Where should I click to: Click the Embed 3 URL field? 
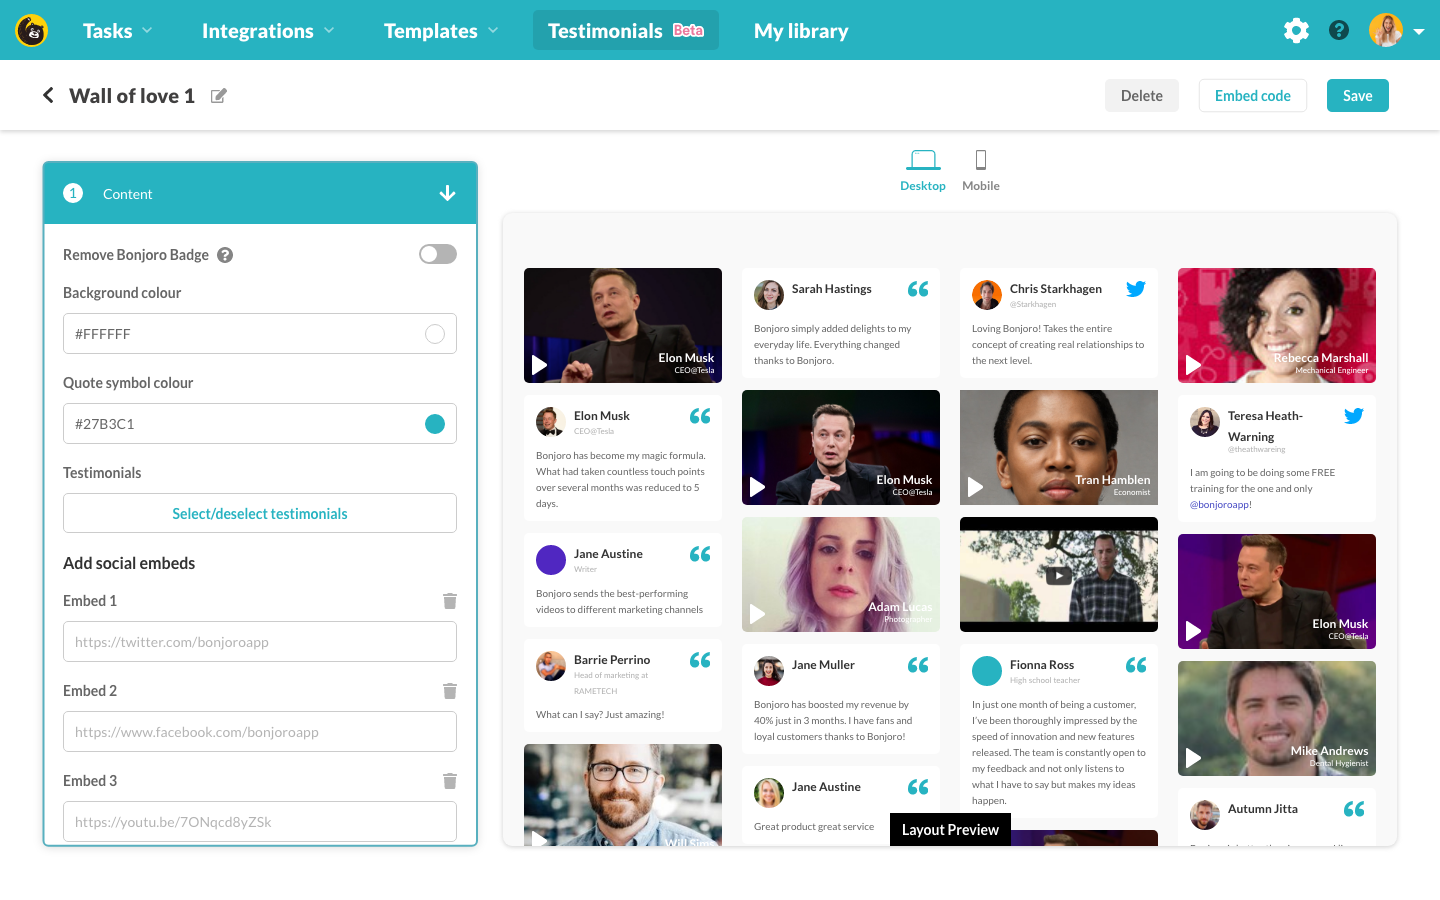tap(260, 822)
